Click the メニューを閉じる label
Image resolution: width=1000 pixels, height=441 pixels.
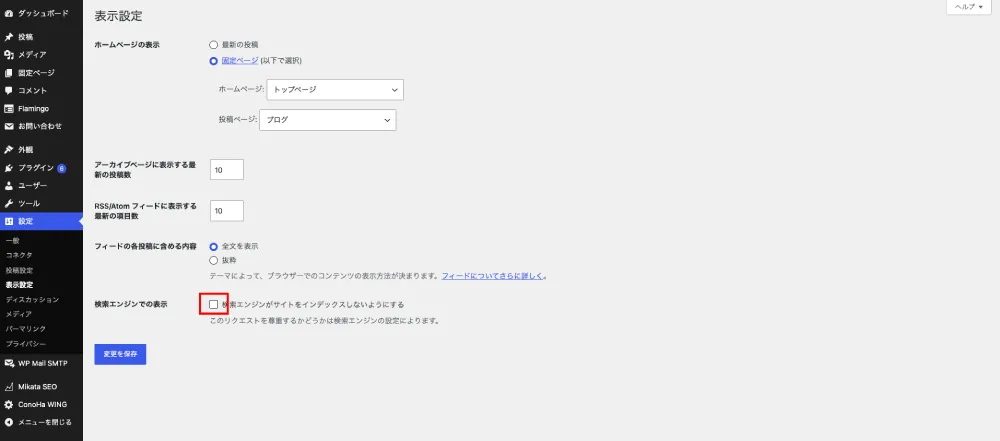point(45,422)
